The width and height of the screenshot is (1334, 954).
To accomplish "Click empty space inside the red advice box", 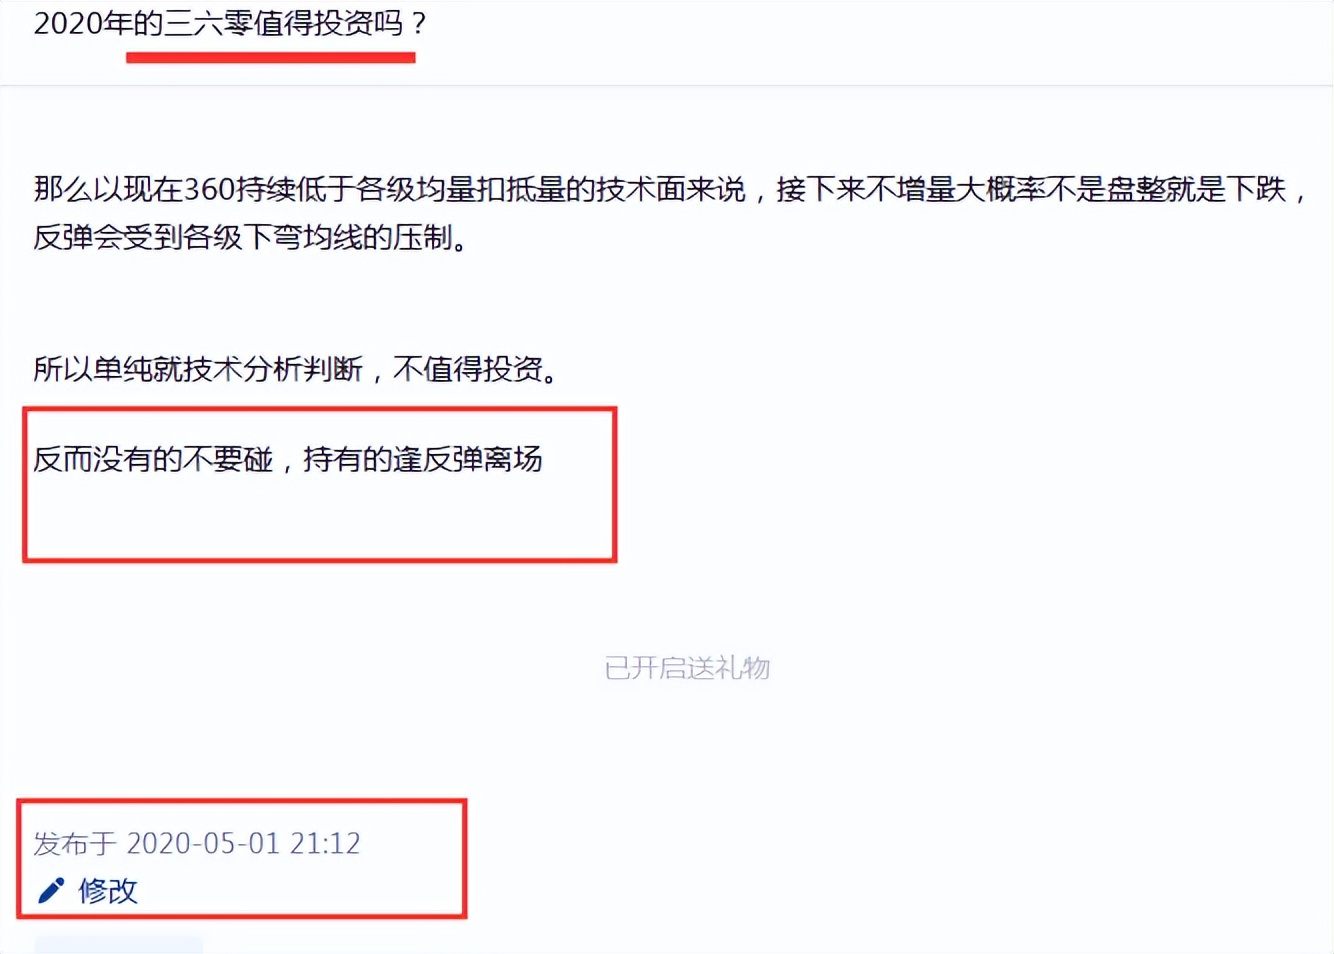I will coord(320,520).
